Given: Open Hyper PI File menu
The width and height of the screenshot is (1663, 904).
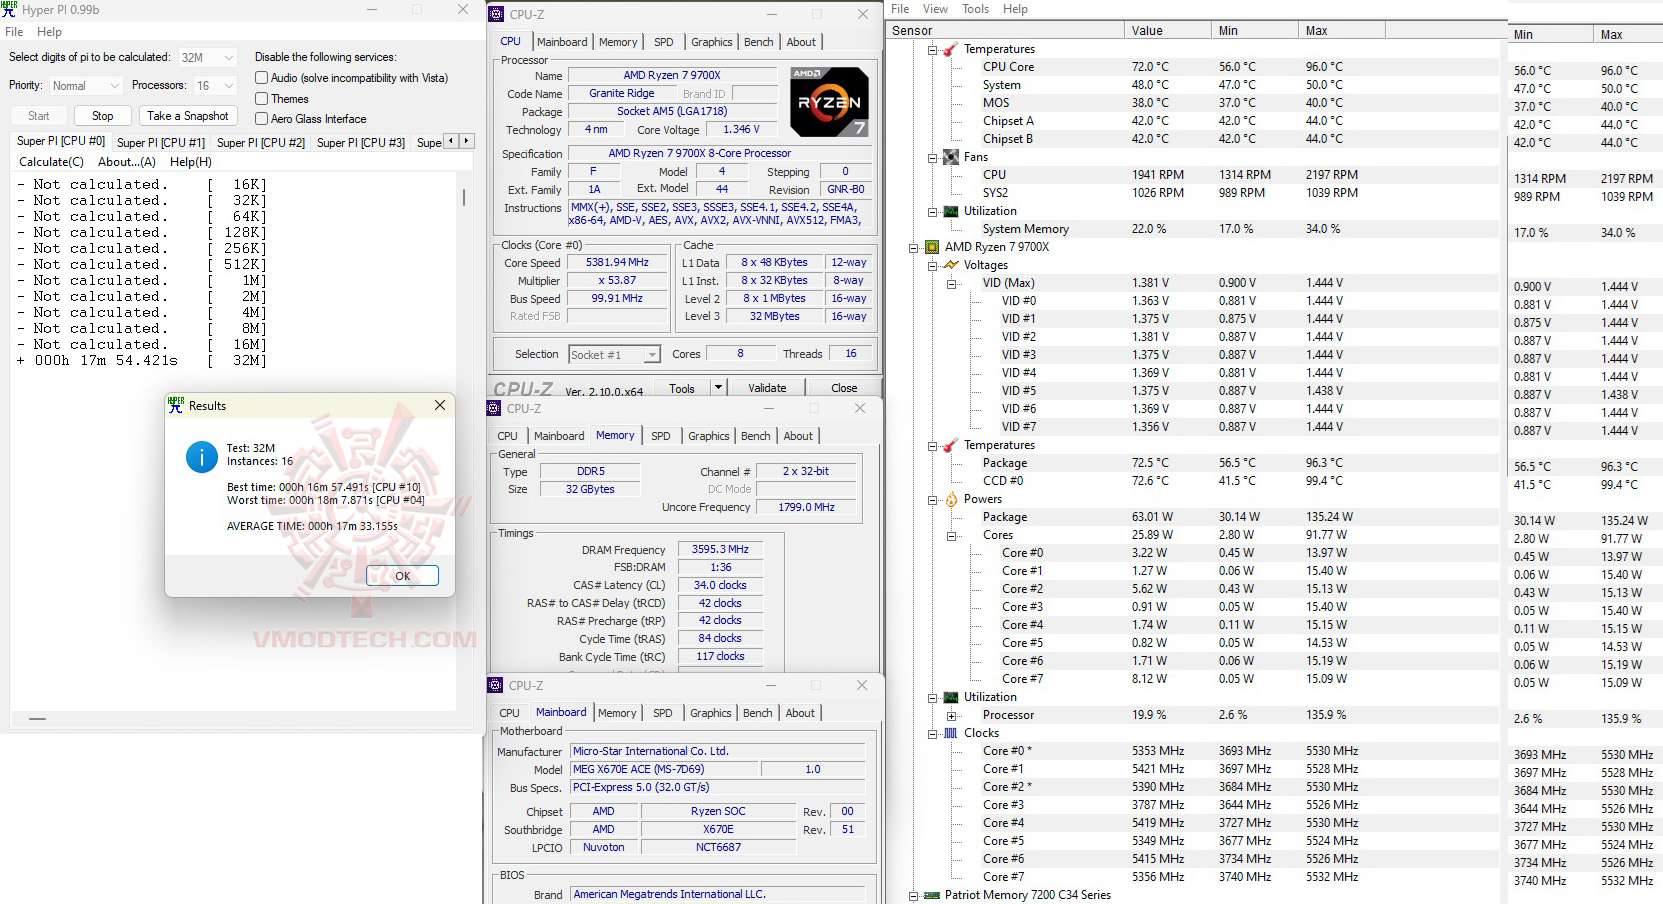Looking at the screenshot, I should (14, 32).
